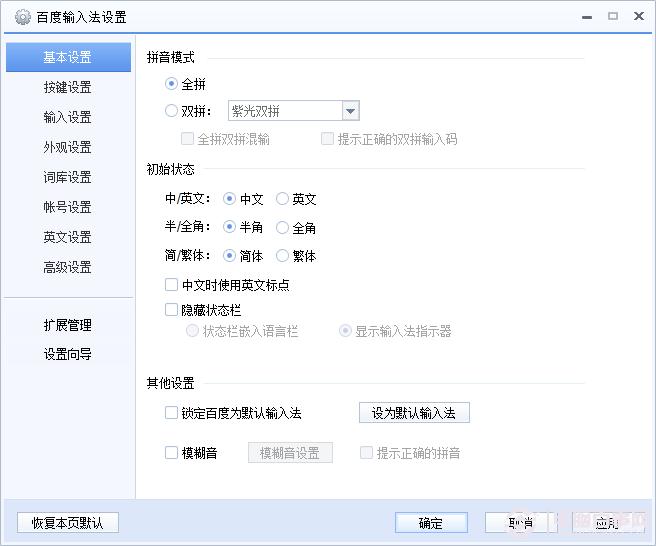Viewport: 656px width, 546px height.
Task: Open 扩展管理 from the sidebar
Action: 67,325
